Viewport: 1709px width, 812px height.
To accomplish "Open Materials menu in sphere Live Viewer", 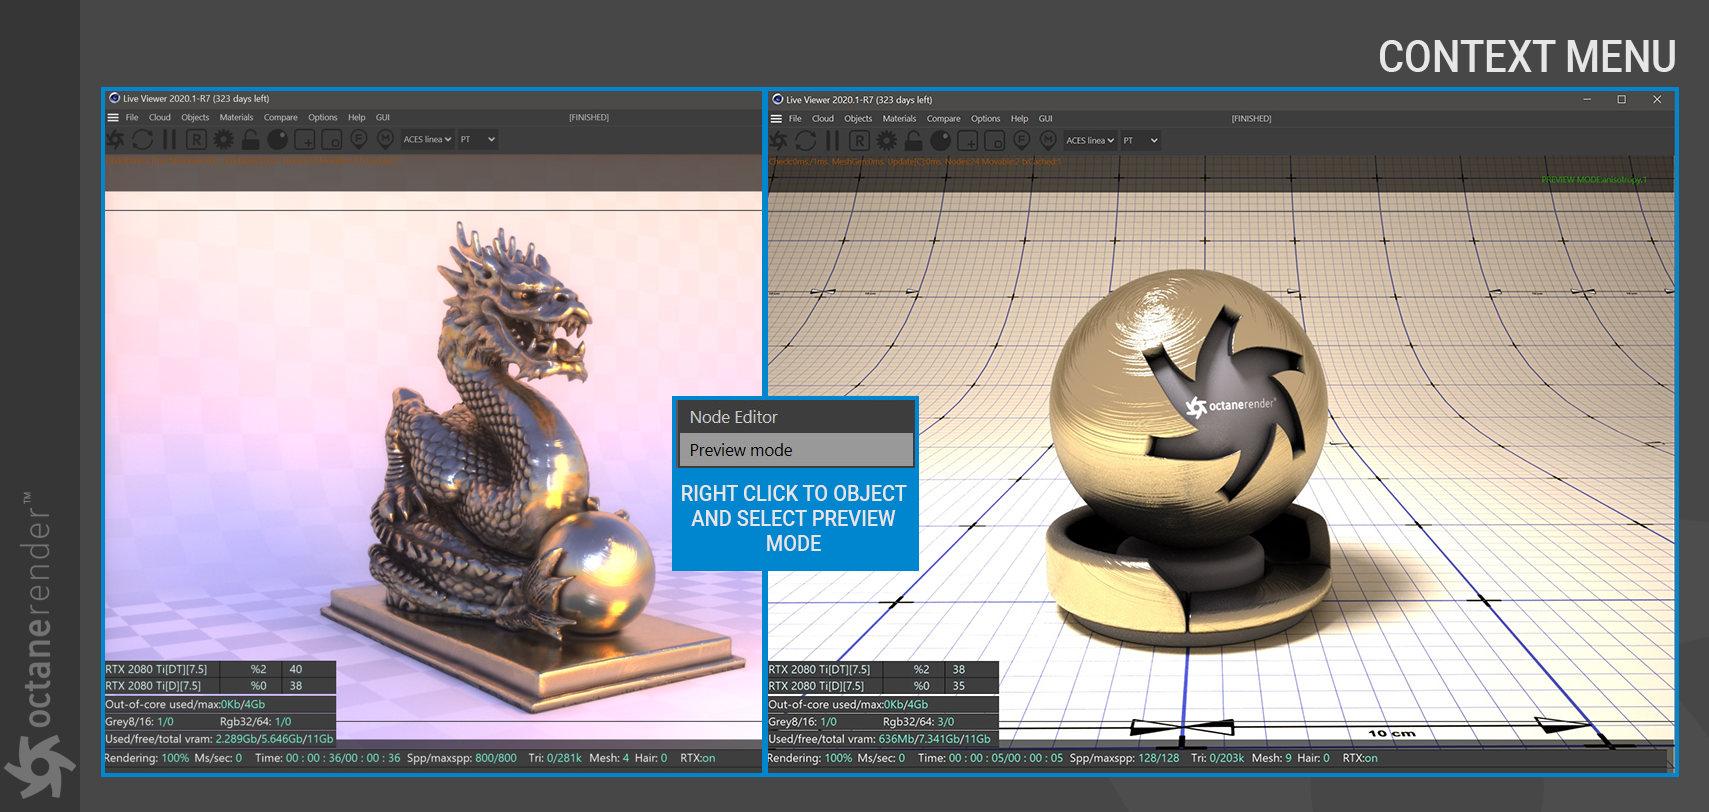I will [x=900, y=119].
